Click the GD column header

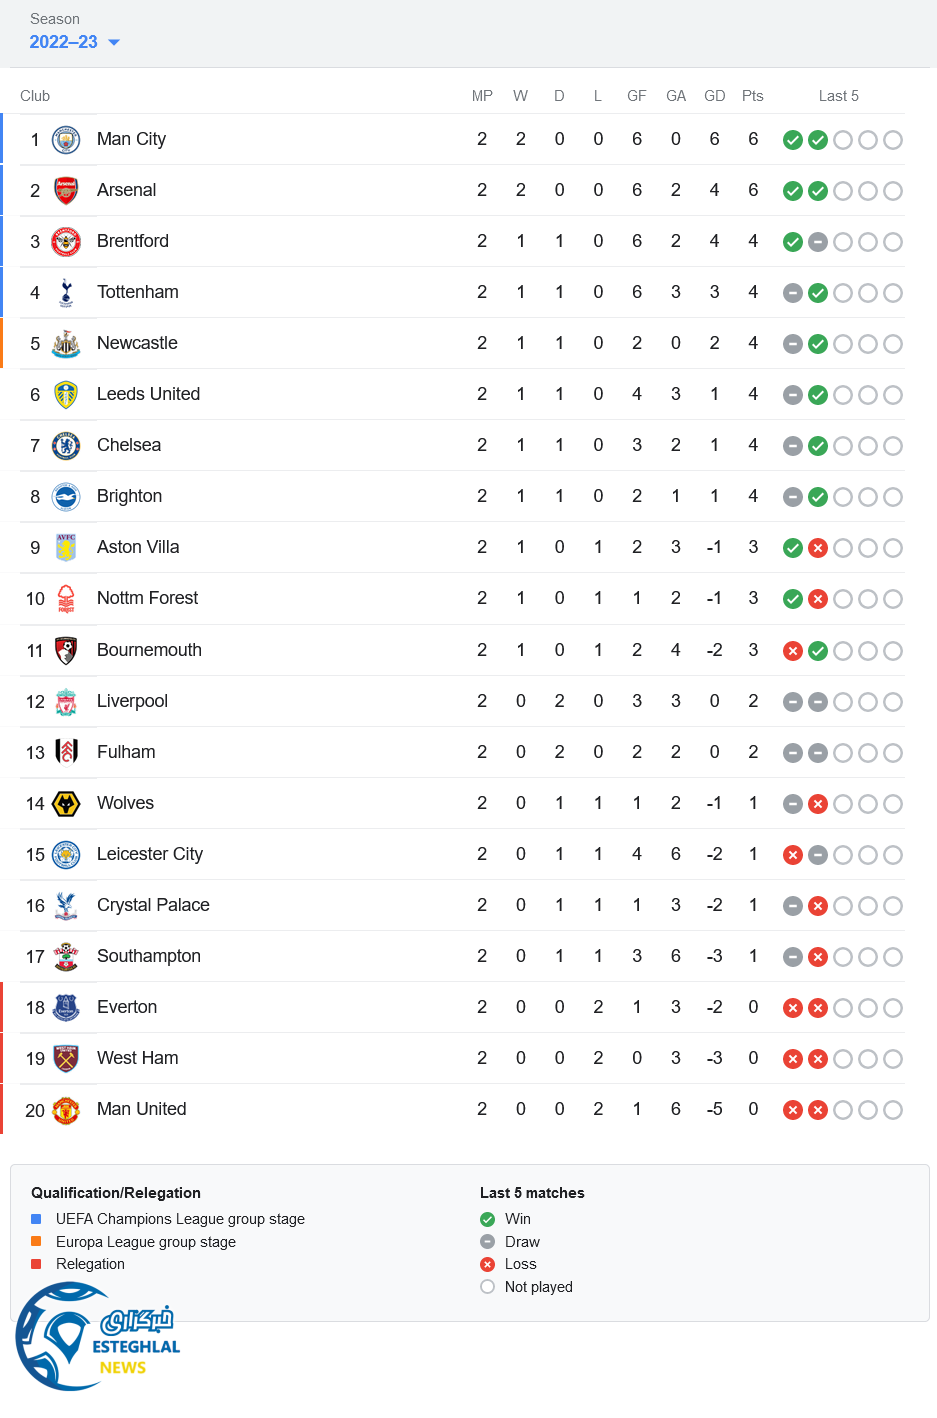point(714,96)
